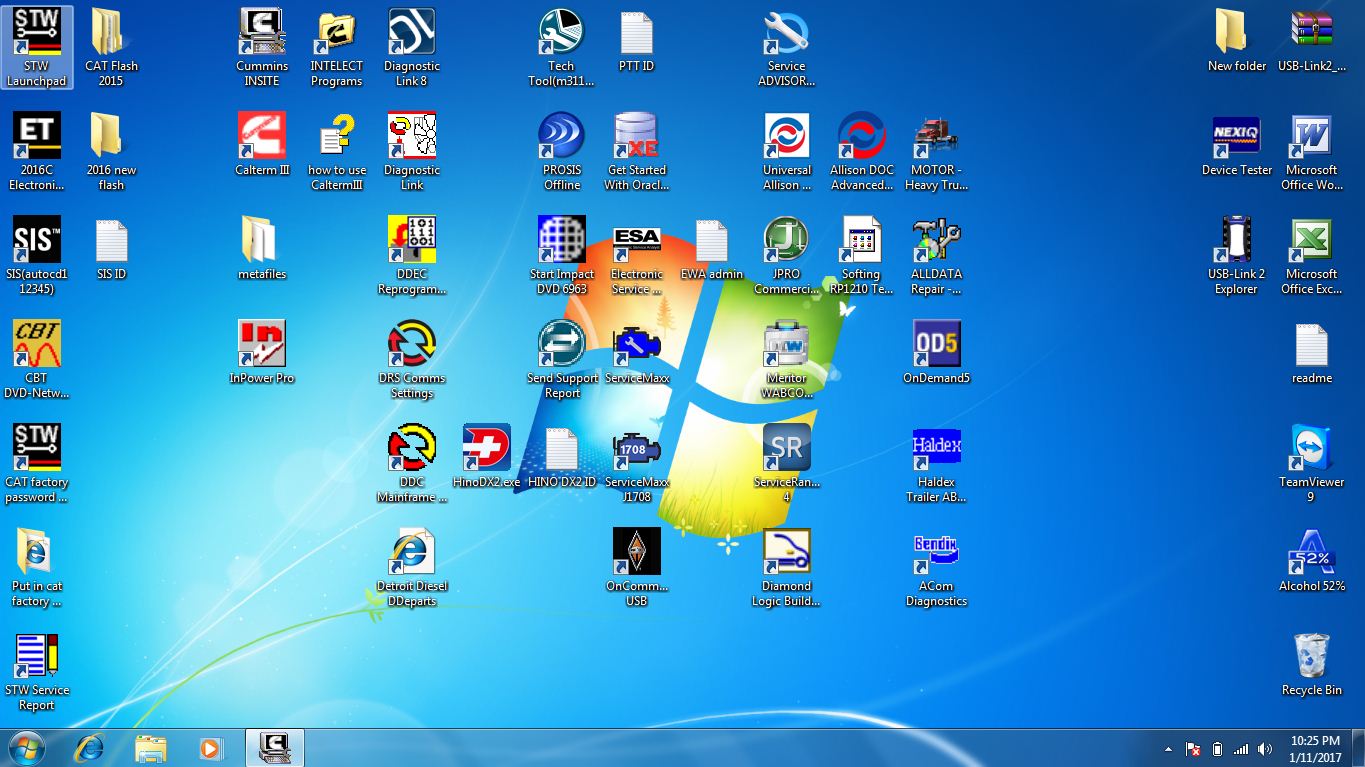The height and width of the screenshot is (767, 1365).
Task: Open the SIS ID text file
Action: pos(111,248)
